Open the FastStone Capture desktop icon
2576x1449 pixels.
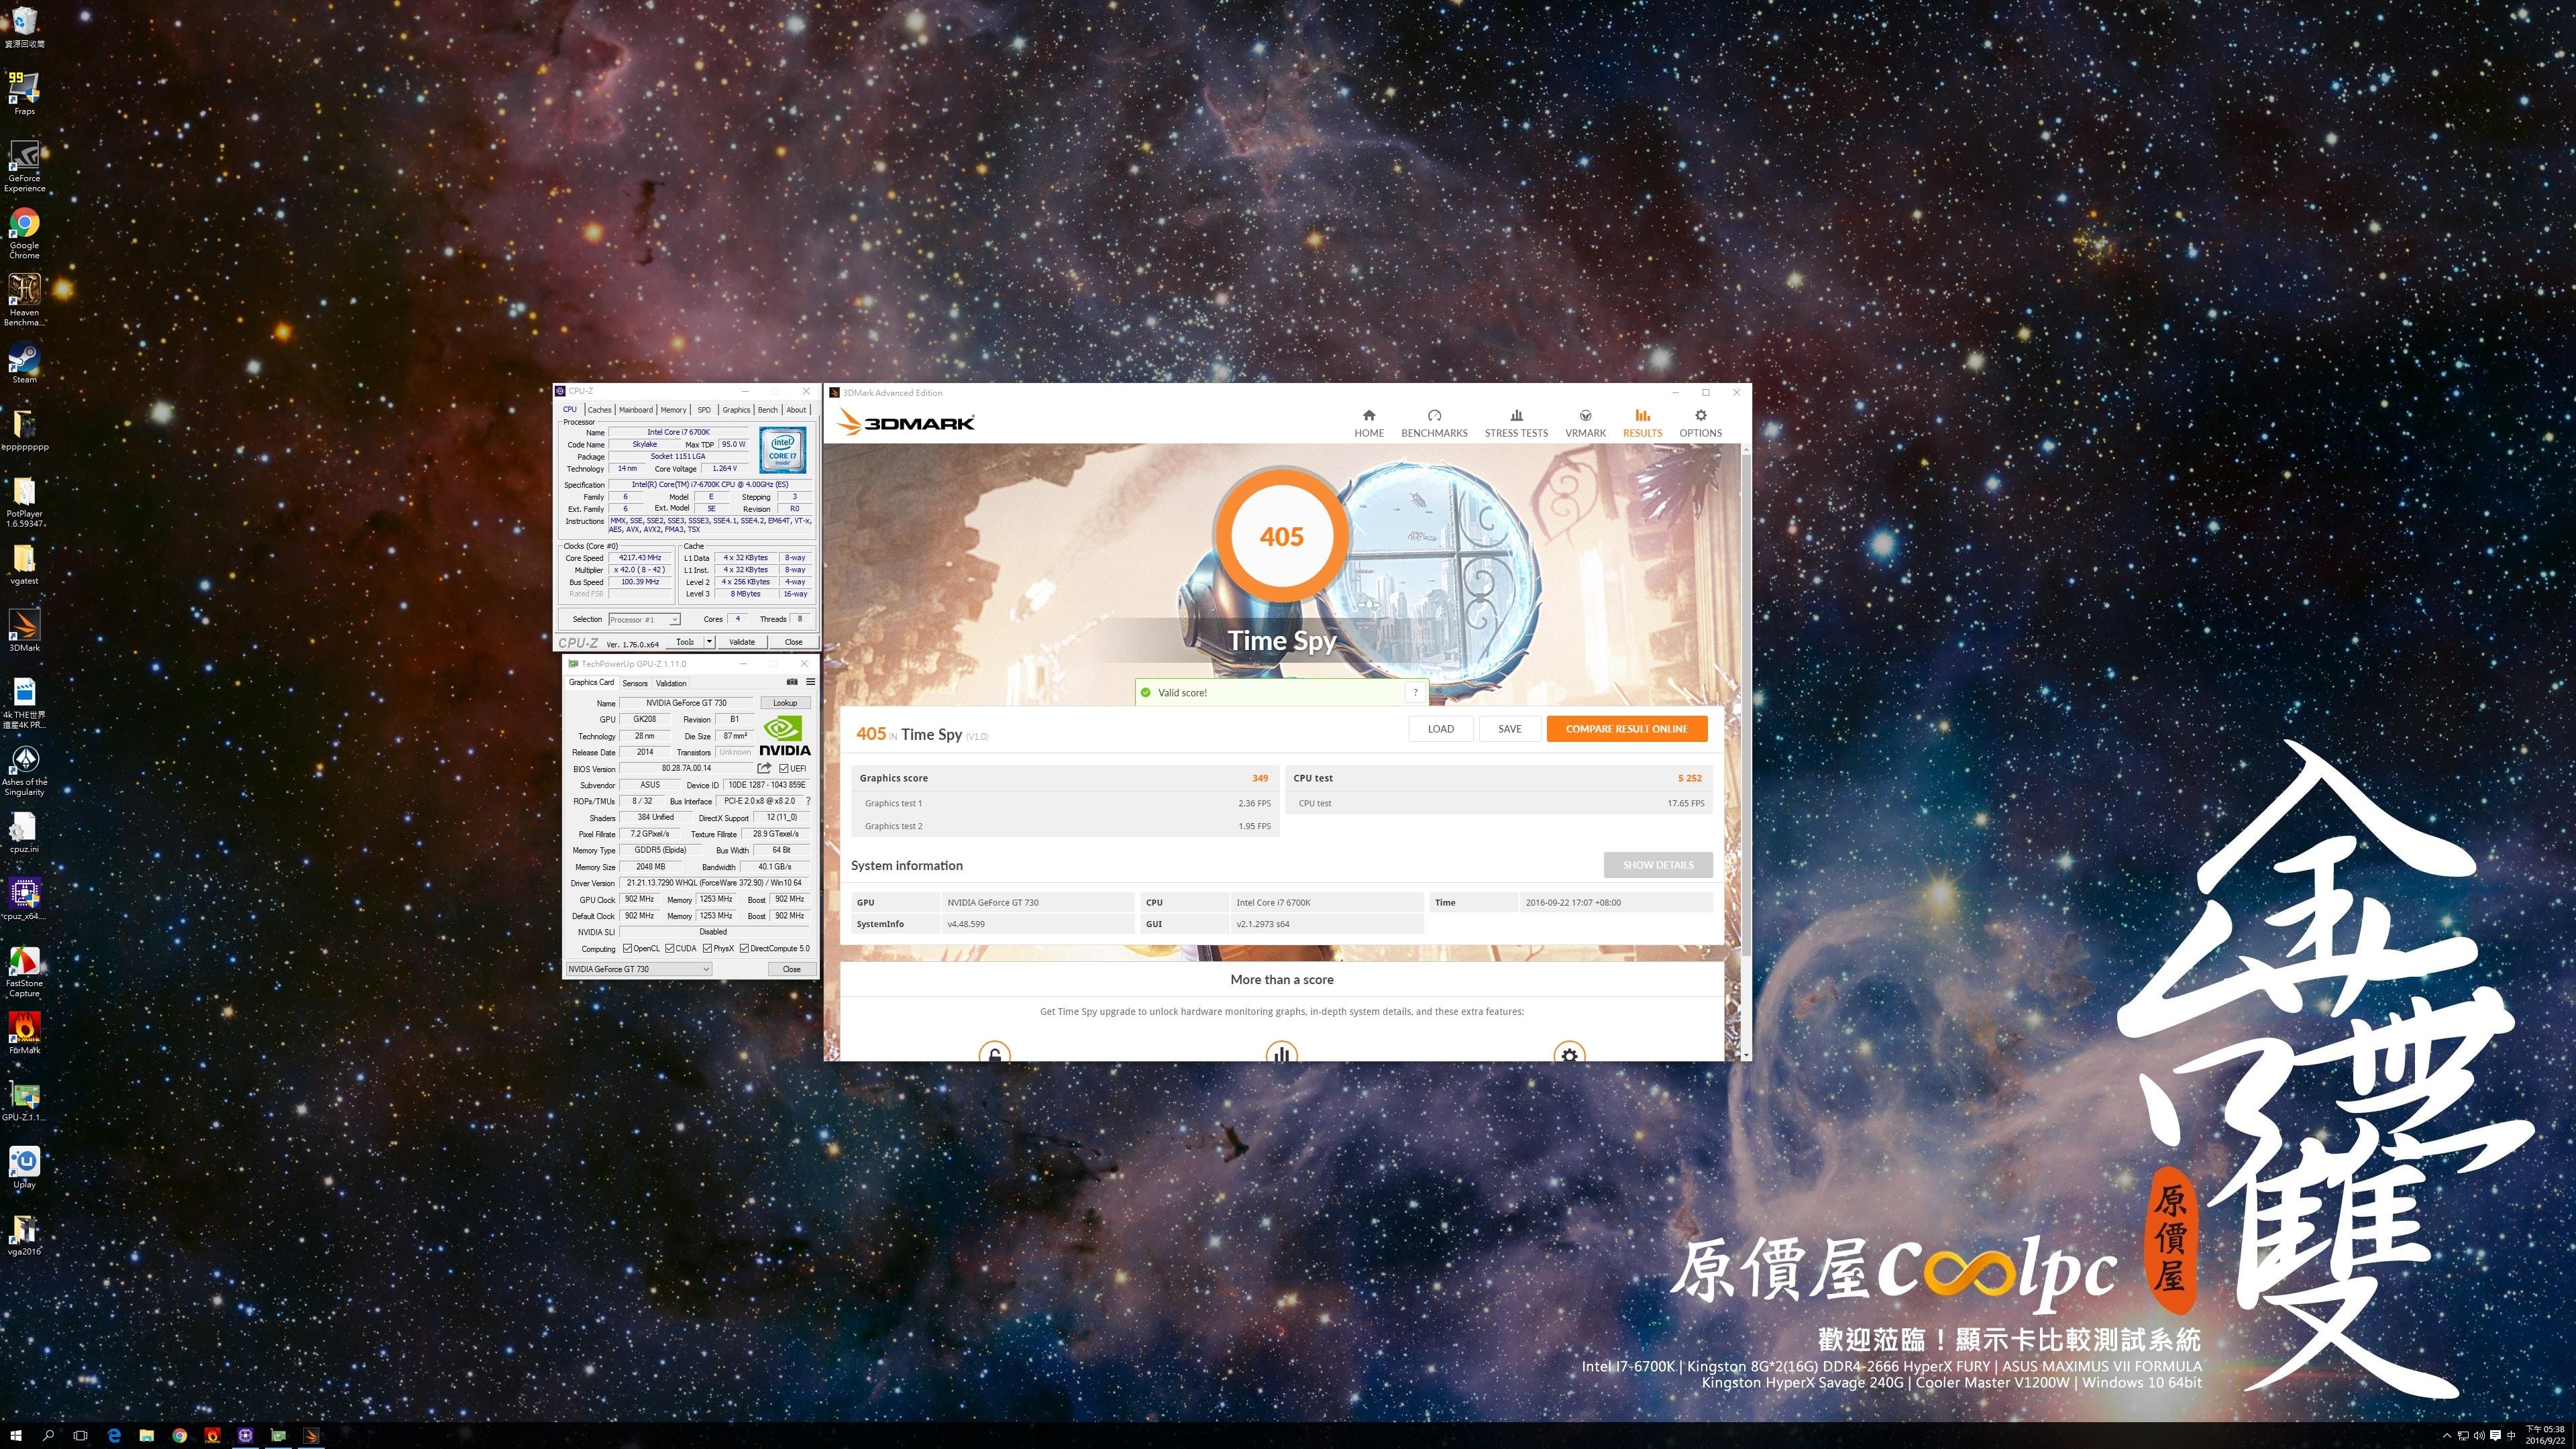(24, 972)
